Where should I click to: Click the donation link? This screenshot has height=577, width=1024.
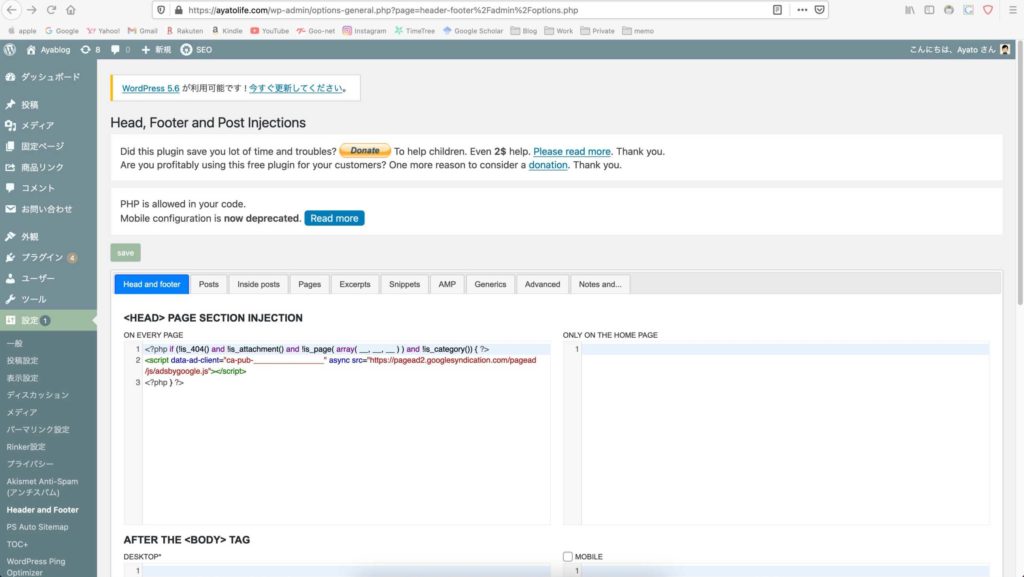548,165
